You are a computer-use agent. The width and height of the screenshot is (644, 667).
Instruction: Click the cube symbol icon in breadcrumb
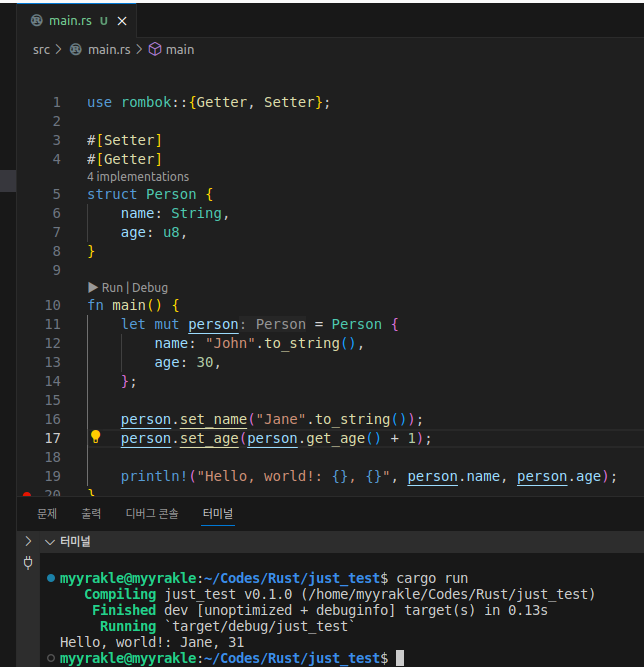point(155,49)
